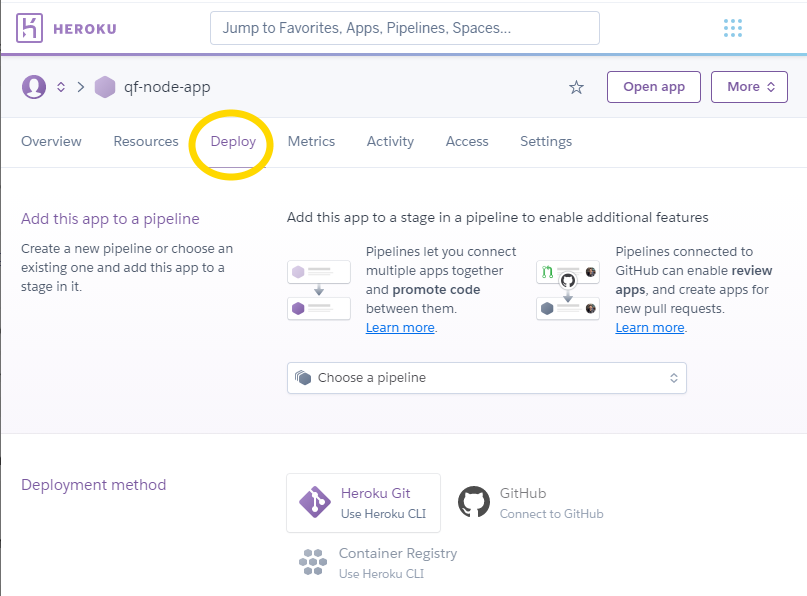The height and width of the screenshot is (596, 807).
Task: Open the app switcher grid icon
Action: [x=733, y=28]
